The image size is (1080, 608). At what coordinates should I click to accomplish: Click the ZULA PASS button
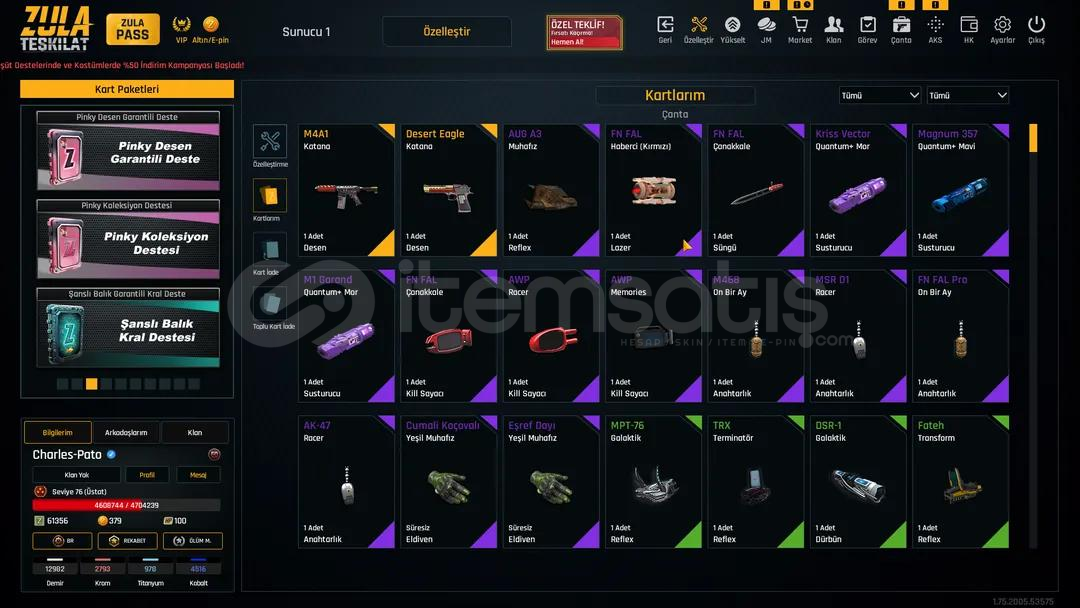132,29
